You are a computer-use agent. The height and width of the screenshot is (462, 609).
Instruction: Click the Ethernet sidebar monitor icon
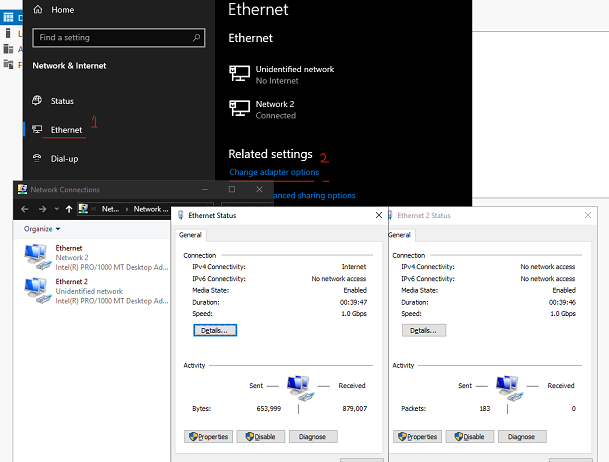pos(37,129)
